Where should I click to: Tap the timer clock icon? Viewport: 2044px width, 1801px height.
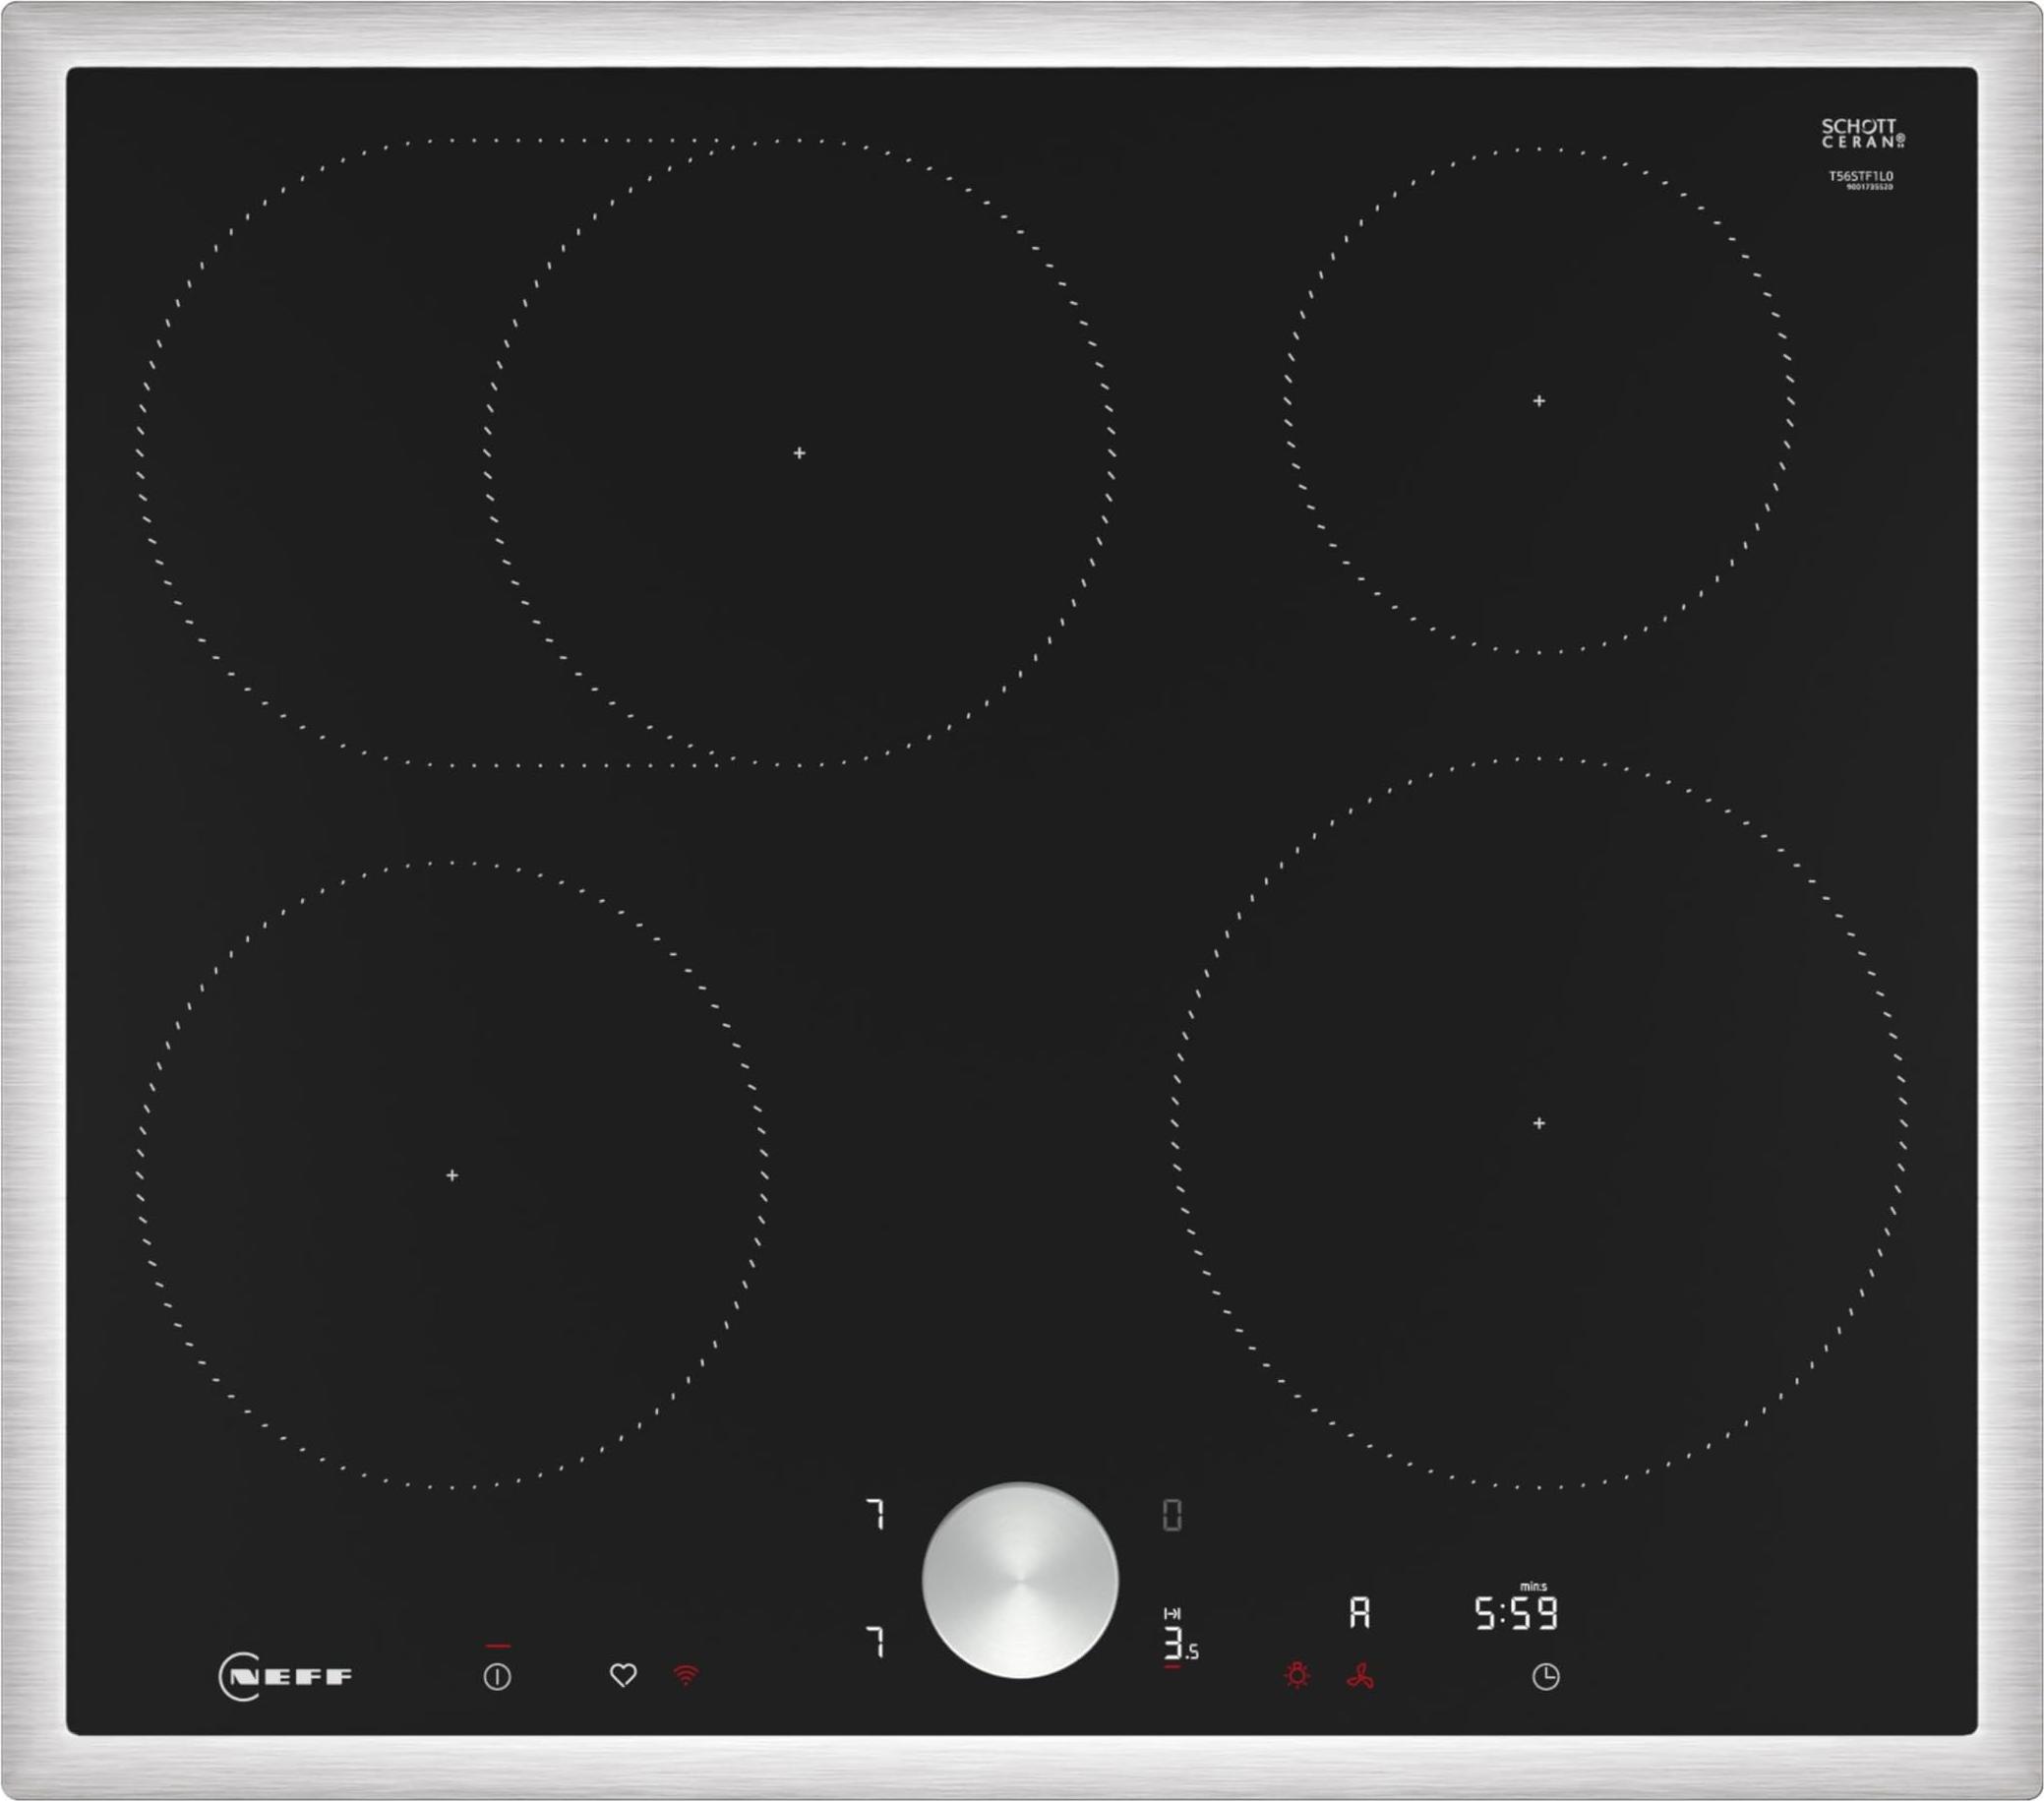1545,1676
